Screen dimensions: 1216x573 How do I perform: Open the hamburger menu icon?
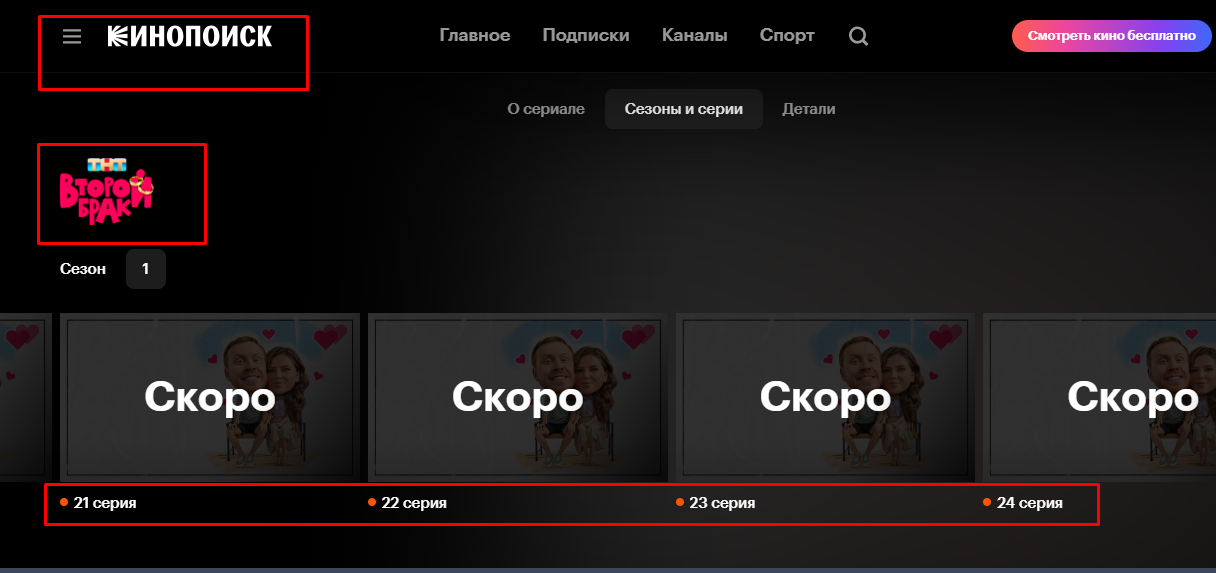tap(72, 37)
